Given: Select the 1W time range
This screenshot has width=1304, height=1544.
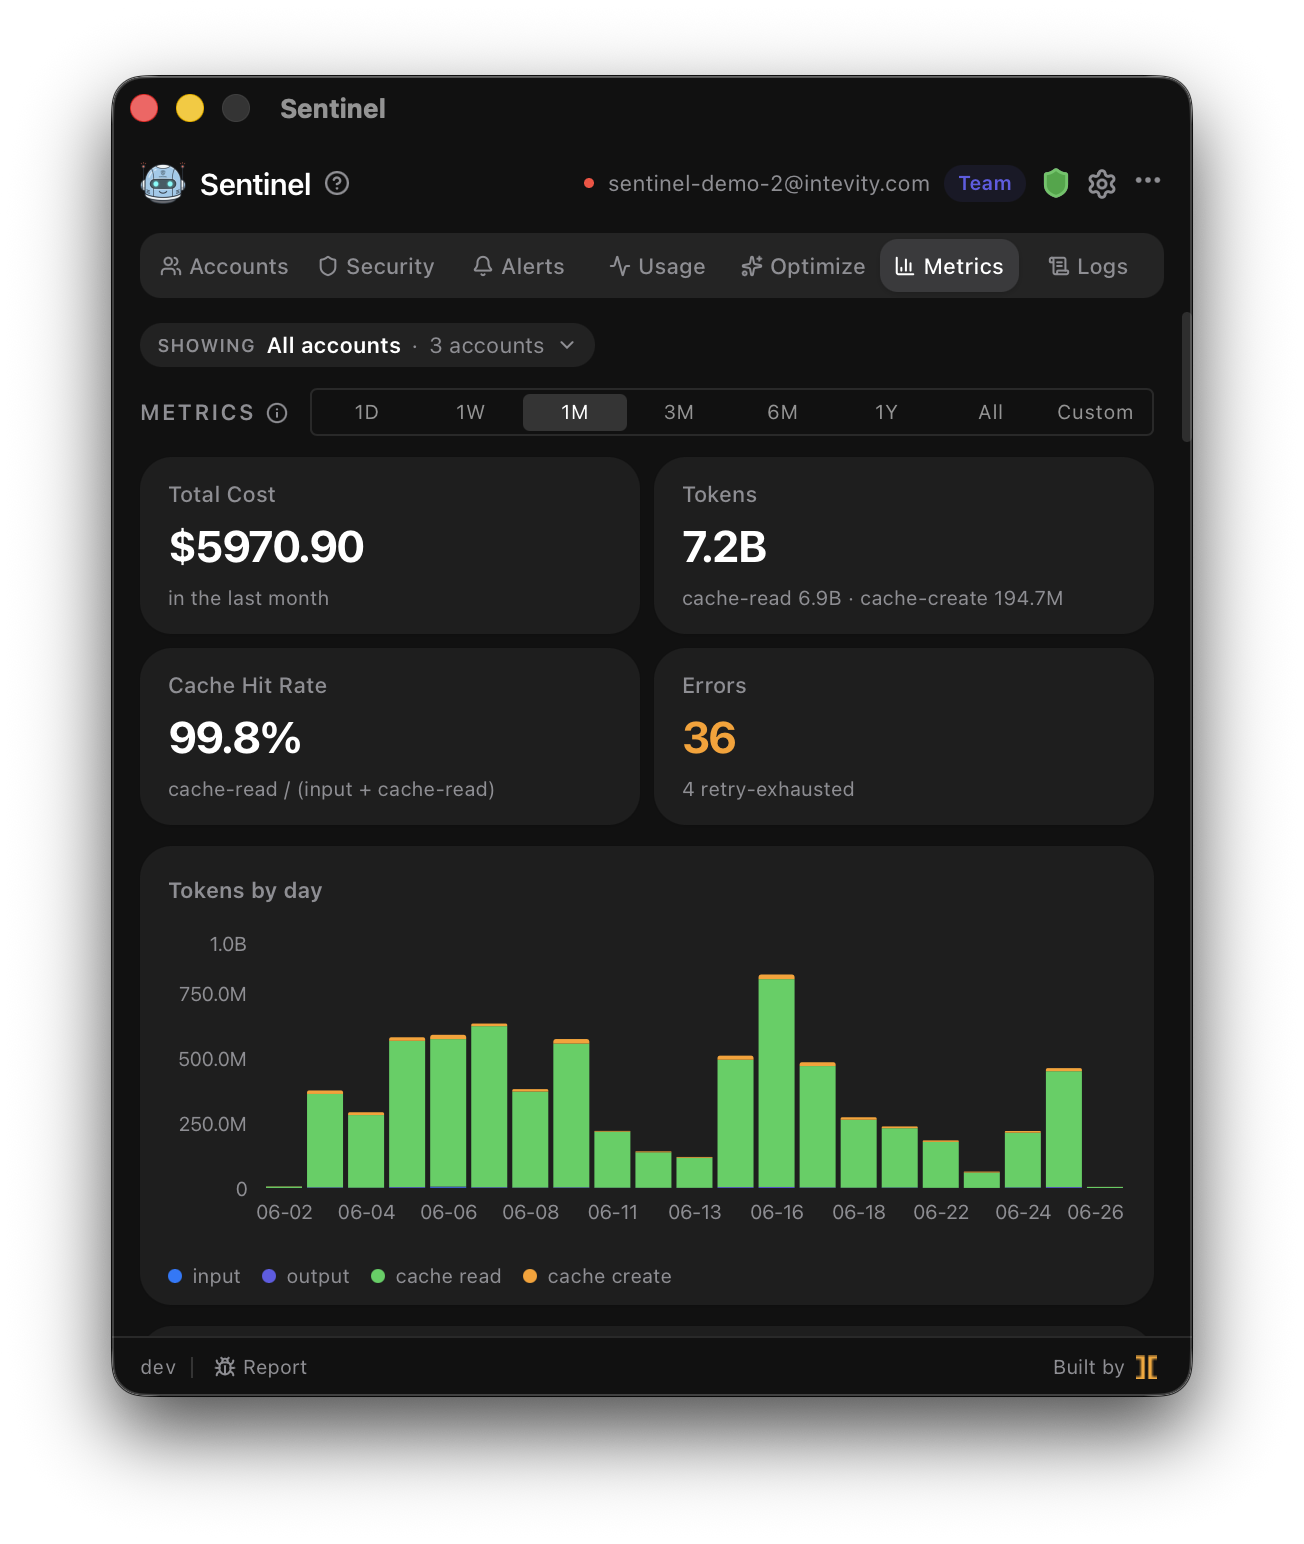Looking at the screenshot, I should click(x=471, y=412).
